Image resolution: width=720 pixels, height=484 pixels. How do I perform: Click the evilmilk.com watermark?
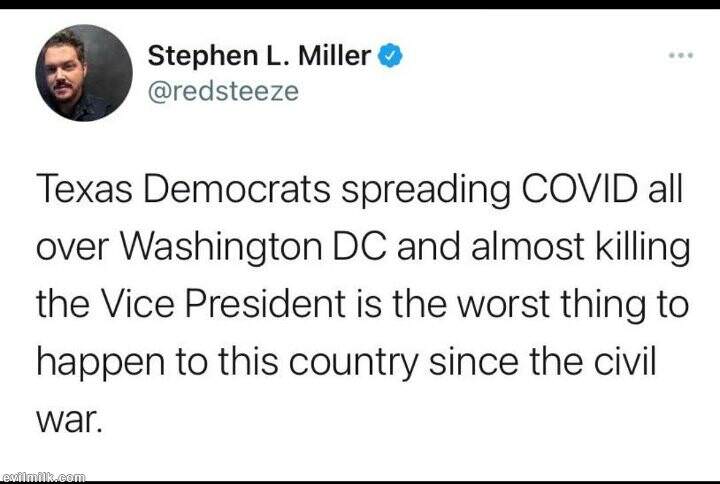(x=44, y=475)
